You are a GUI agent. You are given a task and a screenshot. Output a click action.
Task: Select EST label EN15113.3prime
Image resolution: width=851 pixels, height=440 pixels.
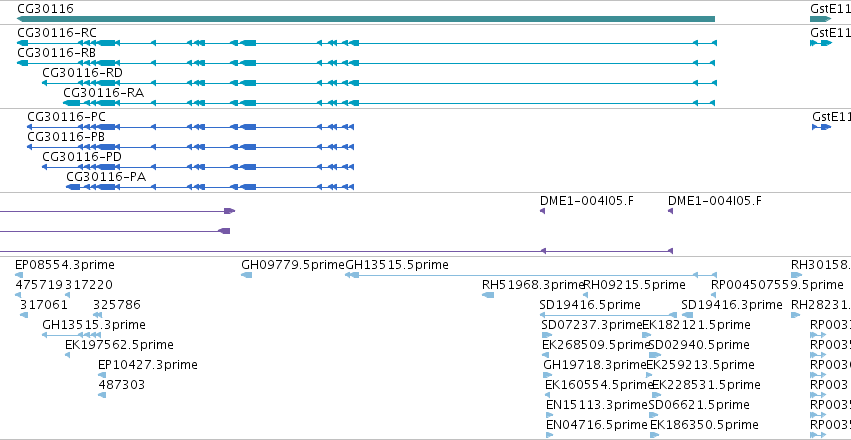[597, 405]
